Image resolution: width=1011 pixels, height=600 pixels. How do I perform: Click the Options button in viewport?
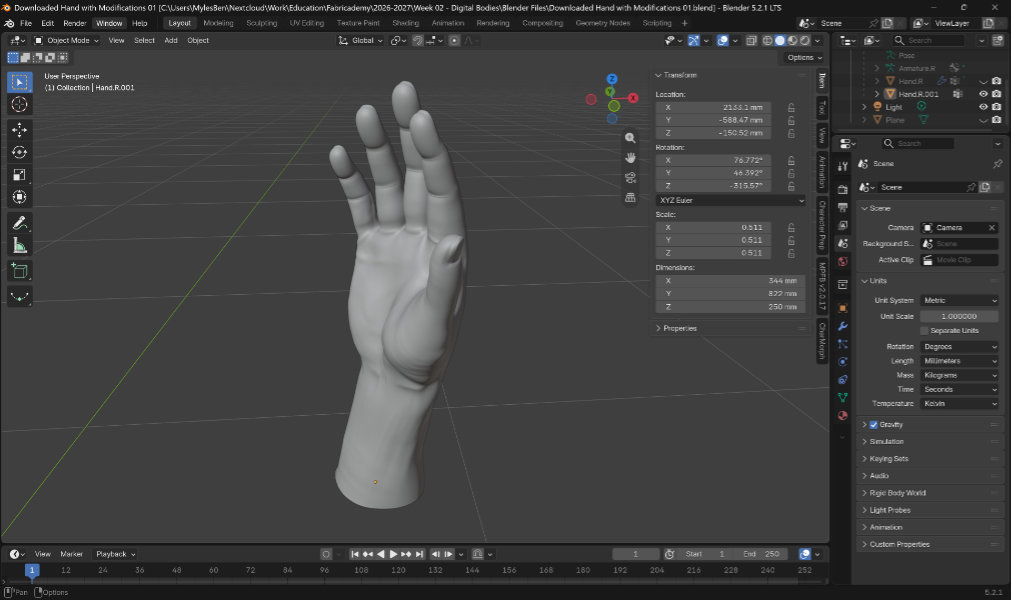point(805,57)
